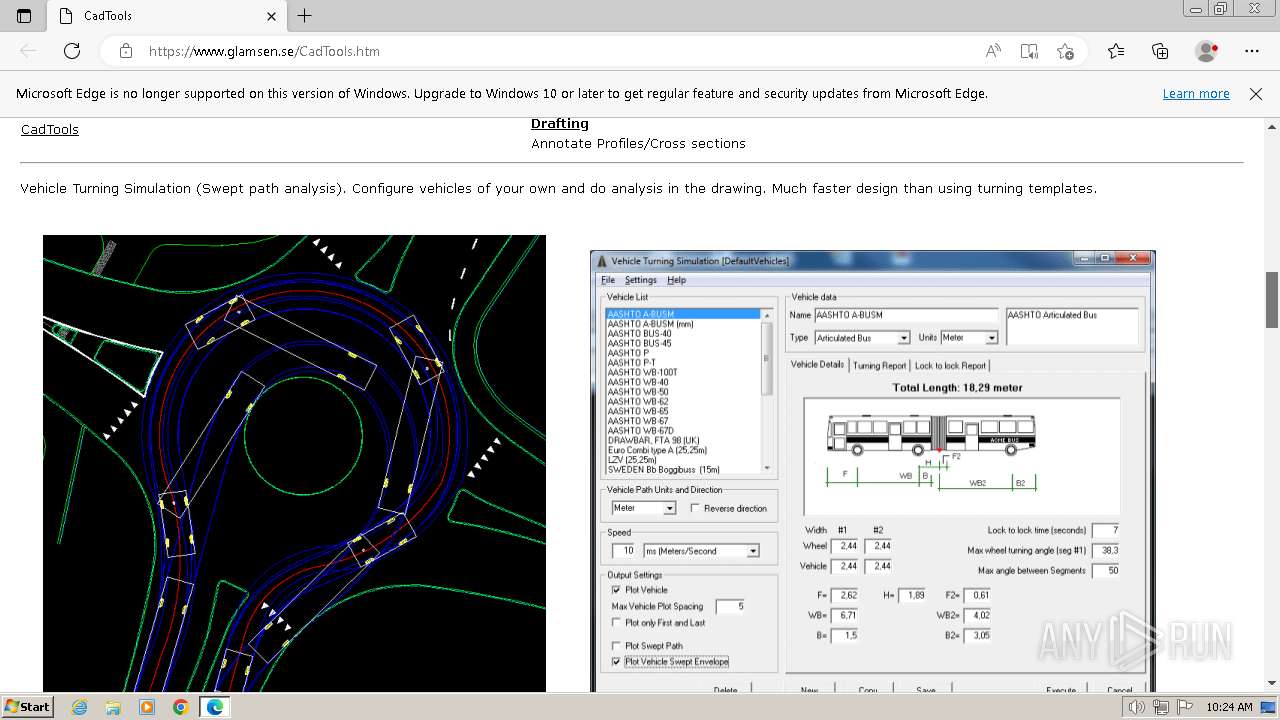Open the vehicle Type dropdown
Viewport: 1280px width, 720px height.
pyautogui.click(x=903, y=338)
